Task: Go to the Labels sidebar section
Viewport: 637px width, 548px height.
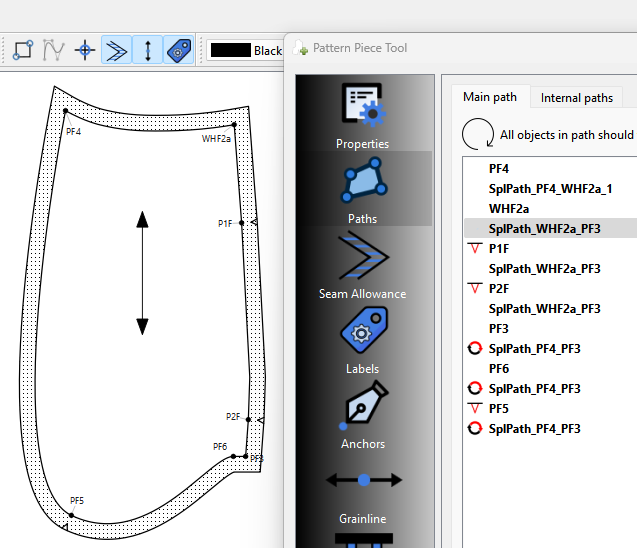Action: pos(362,340)
